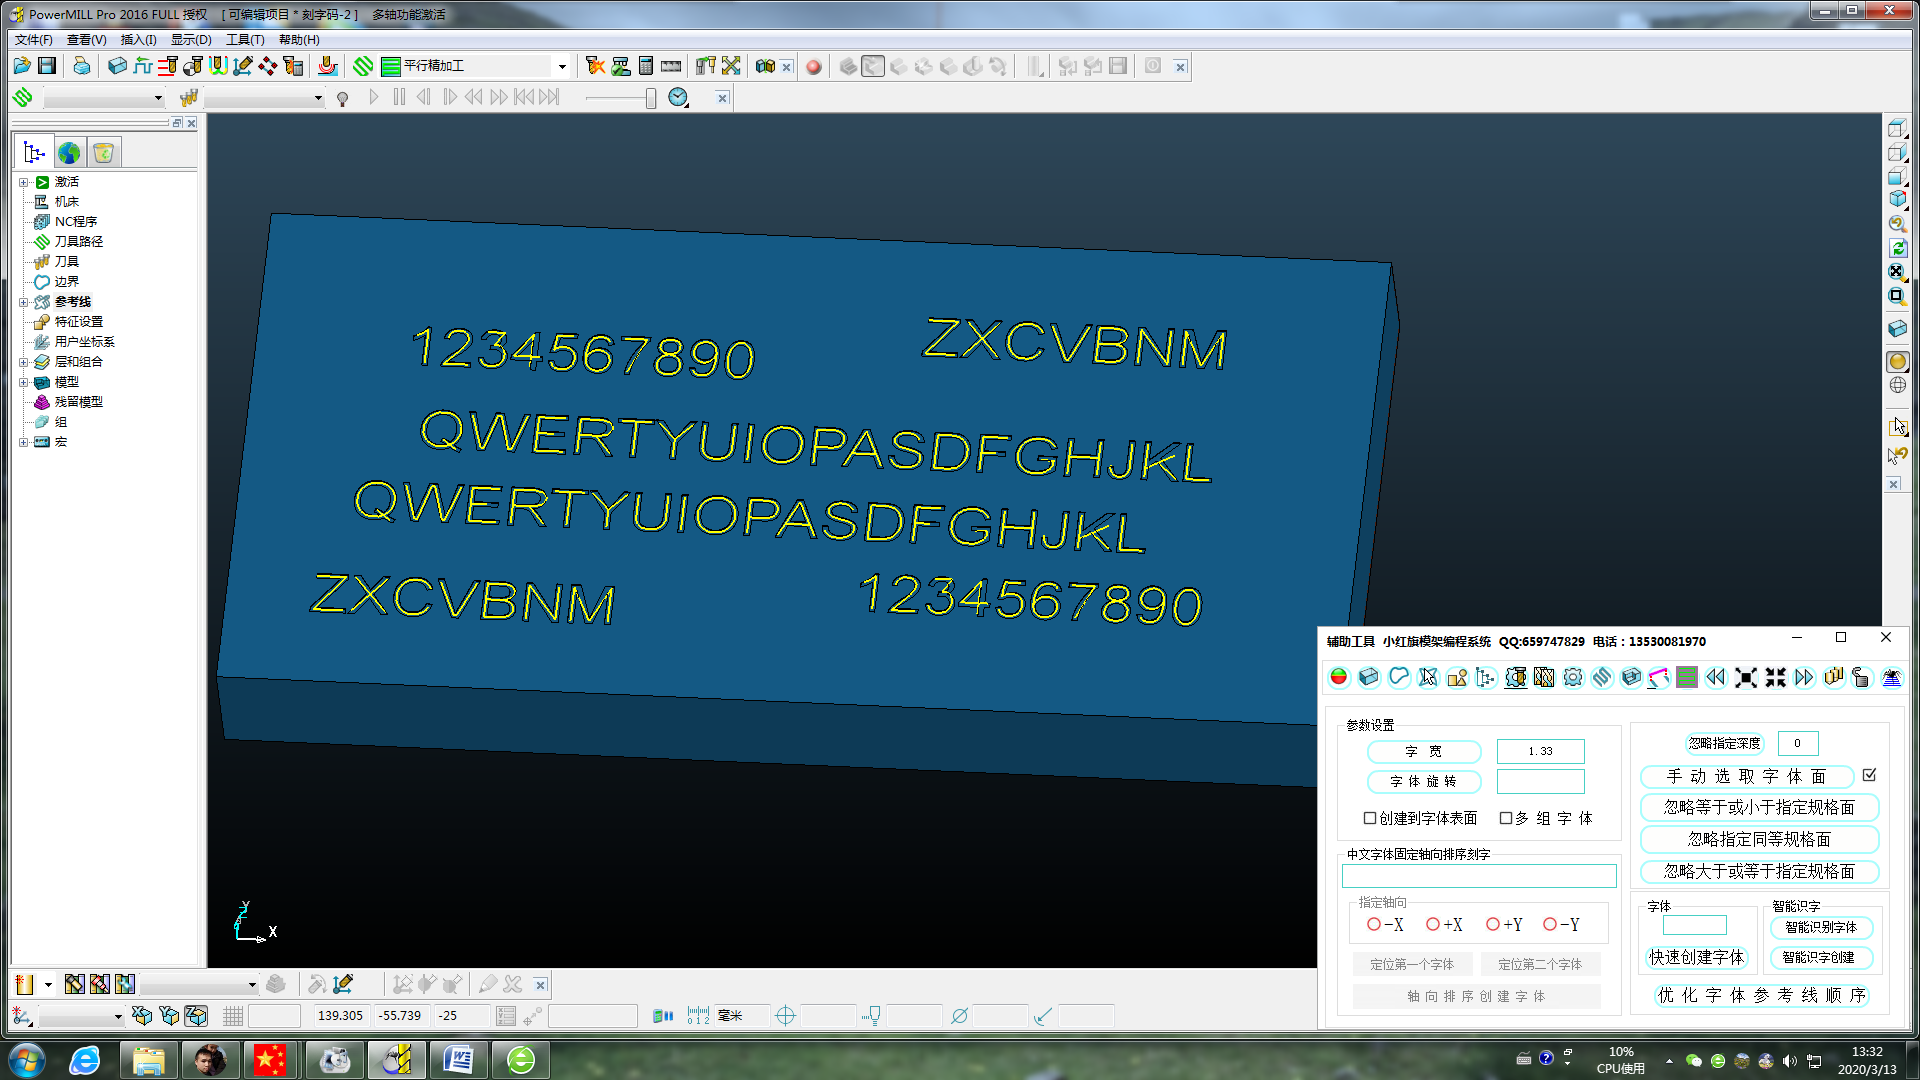Image resolution: width=1920 pixels, height=1080 pixels.
Task: Click the 忽略指定深度 value field
Action: tap(1797, 743)
